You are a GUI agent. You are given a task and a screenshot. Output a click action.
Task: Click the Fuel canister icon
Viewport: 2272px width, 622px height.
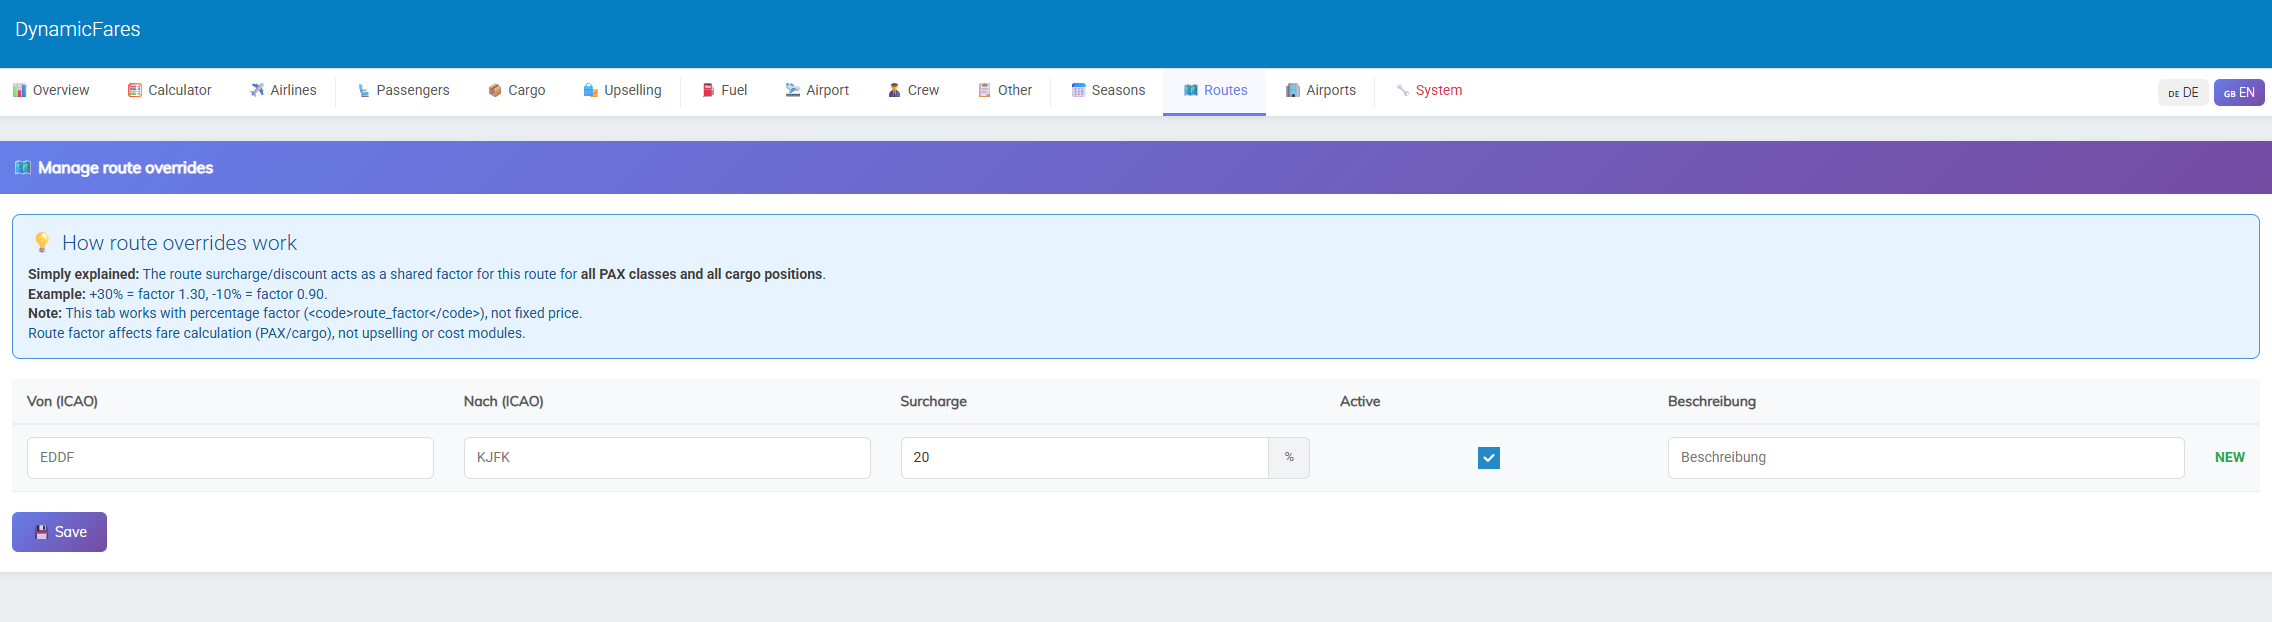coord(708,90)
